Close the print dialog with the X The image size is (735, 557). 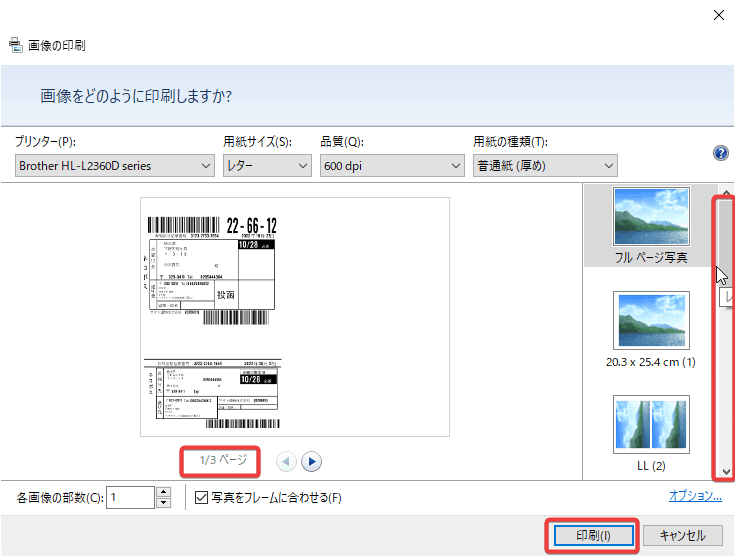click(719, 15)
